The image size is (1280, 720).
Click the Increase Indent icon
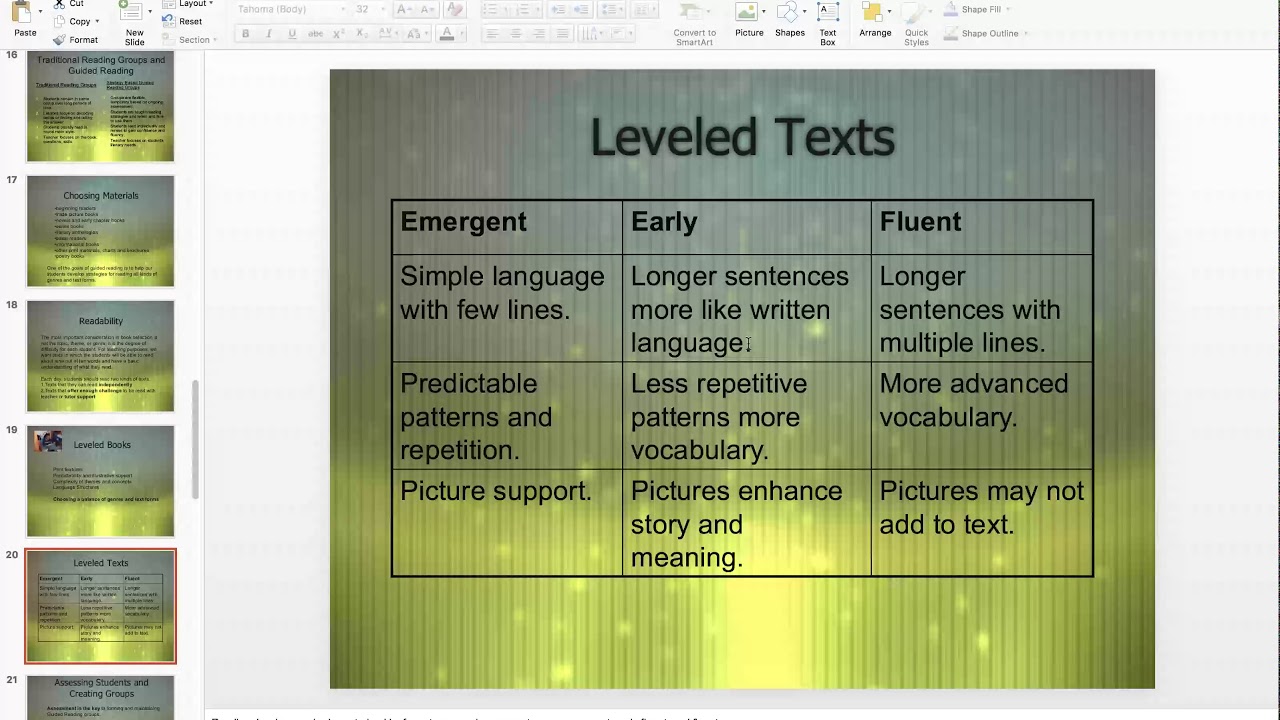(x=581, y=9)
